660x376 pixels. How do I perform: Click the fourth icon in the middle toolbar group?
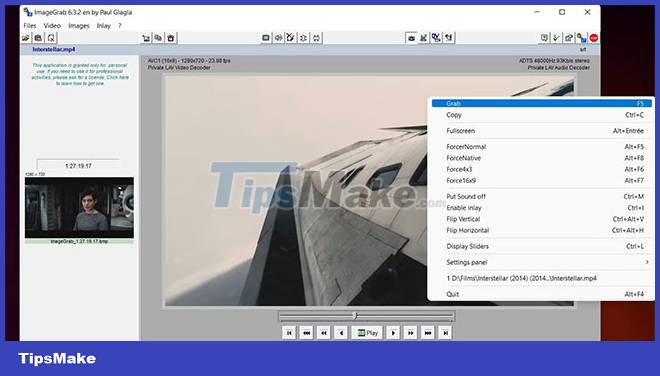point(303,38)
